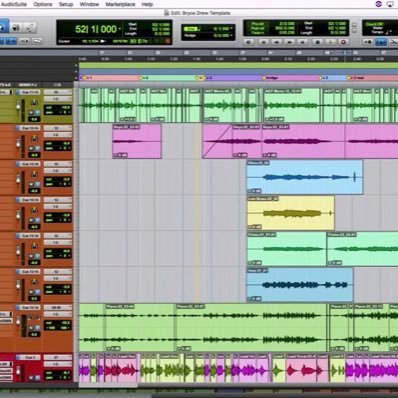This screenshot has height=398, width=398.
Task: Click Return to Zero transport button
Action: tap(263, 42)
